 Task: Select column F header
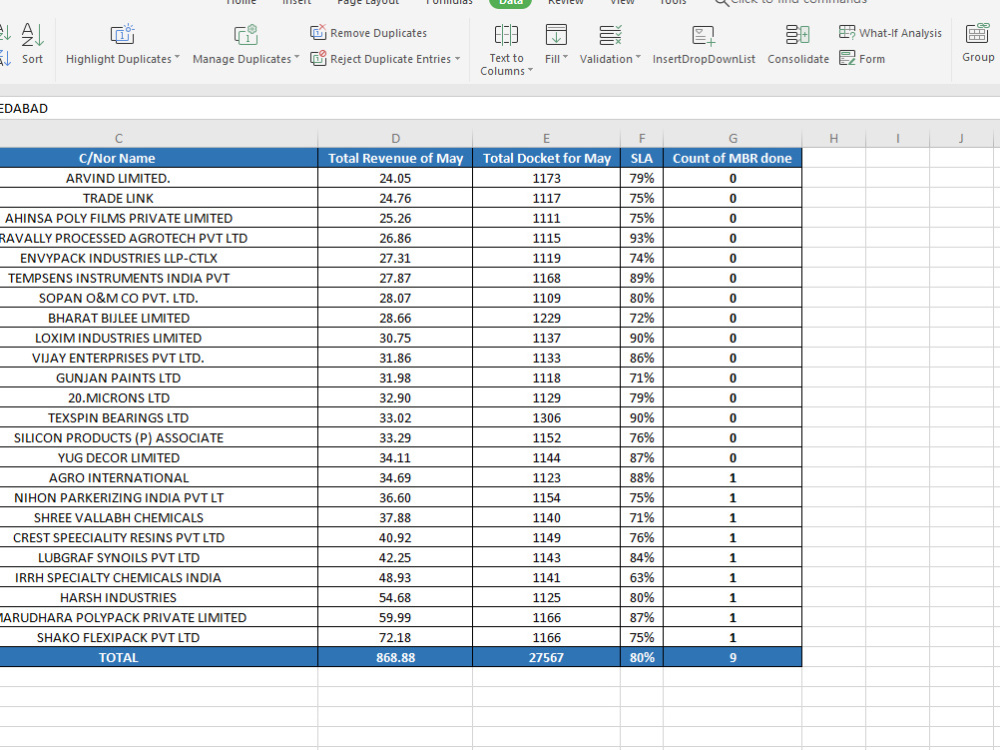tap(642, 138)
